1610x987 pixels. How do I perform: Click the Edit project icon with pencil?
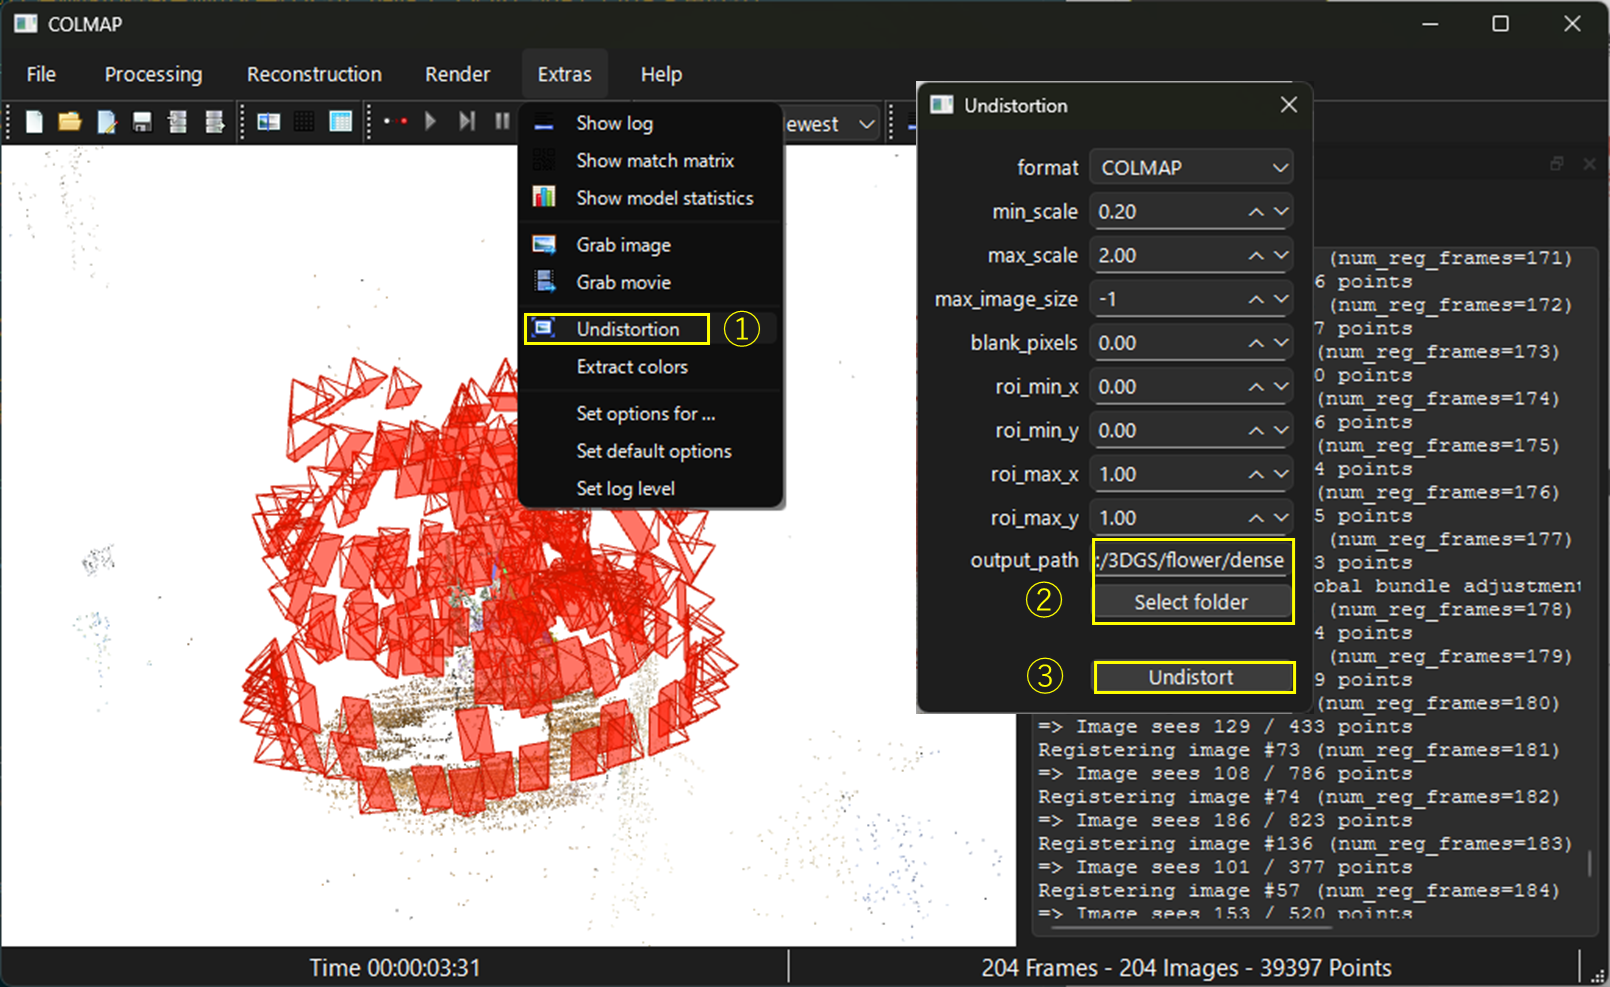106,122
